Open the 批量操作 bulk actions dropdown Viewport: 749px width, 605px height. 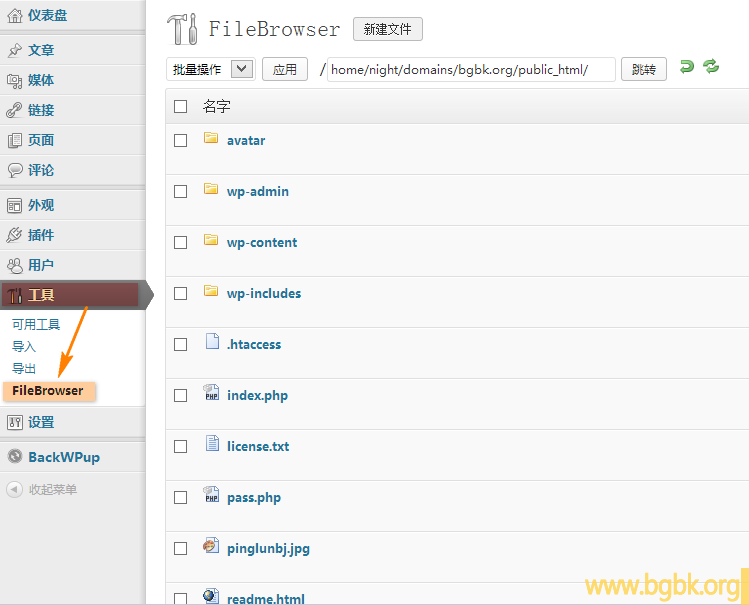211,69
